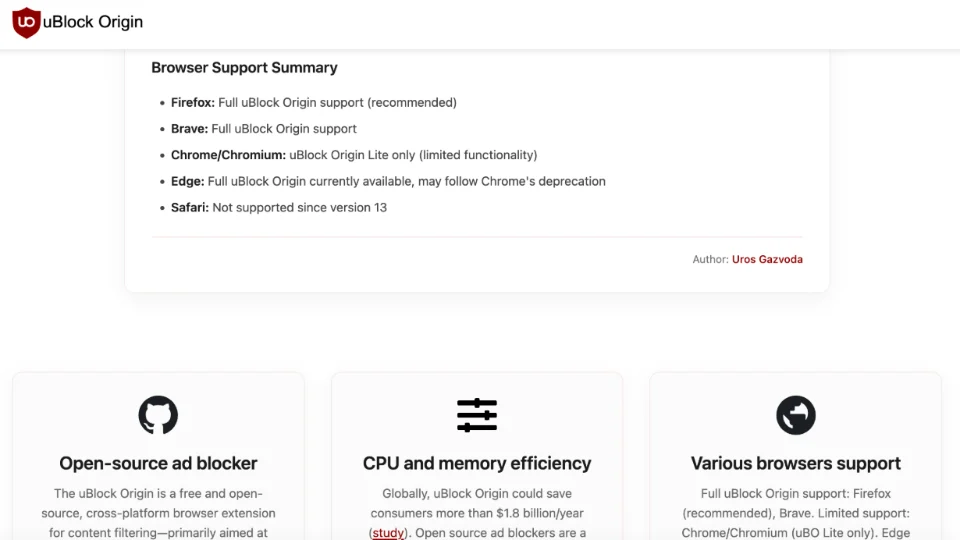Click the sliders icon above CPU efficiency

coord(477,415)
